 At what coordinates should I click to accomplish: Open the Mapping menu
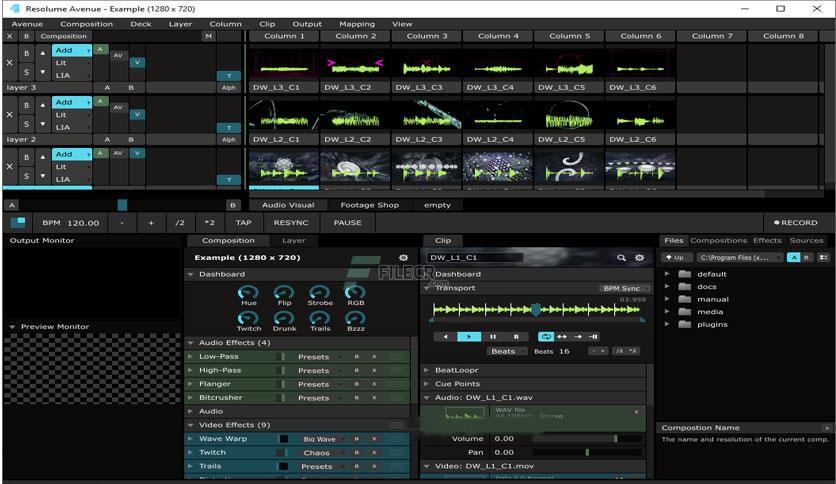[x=357, y=24]
